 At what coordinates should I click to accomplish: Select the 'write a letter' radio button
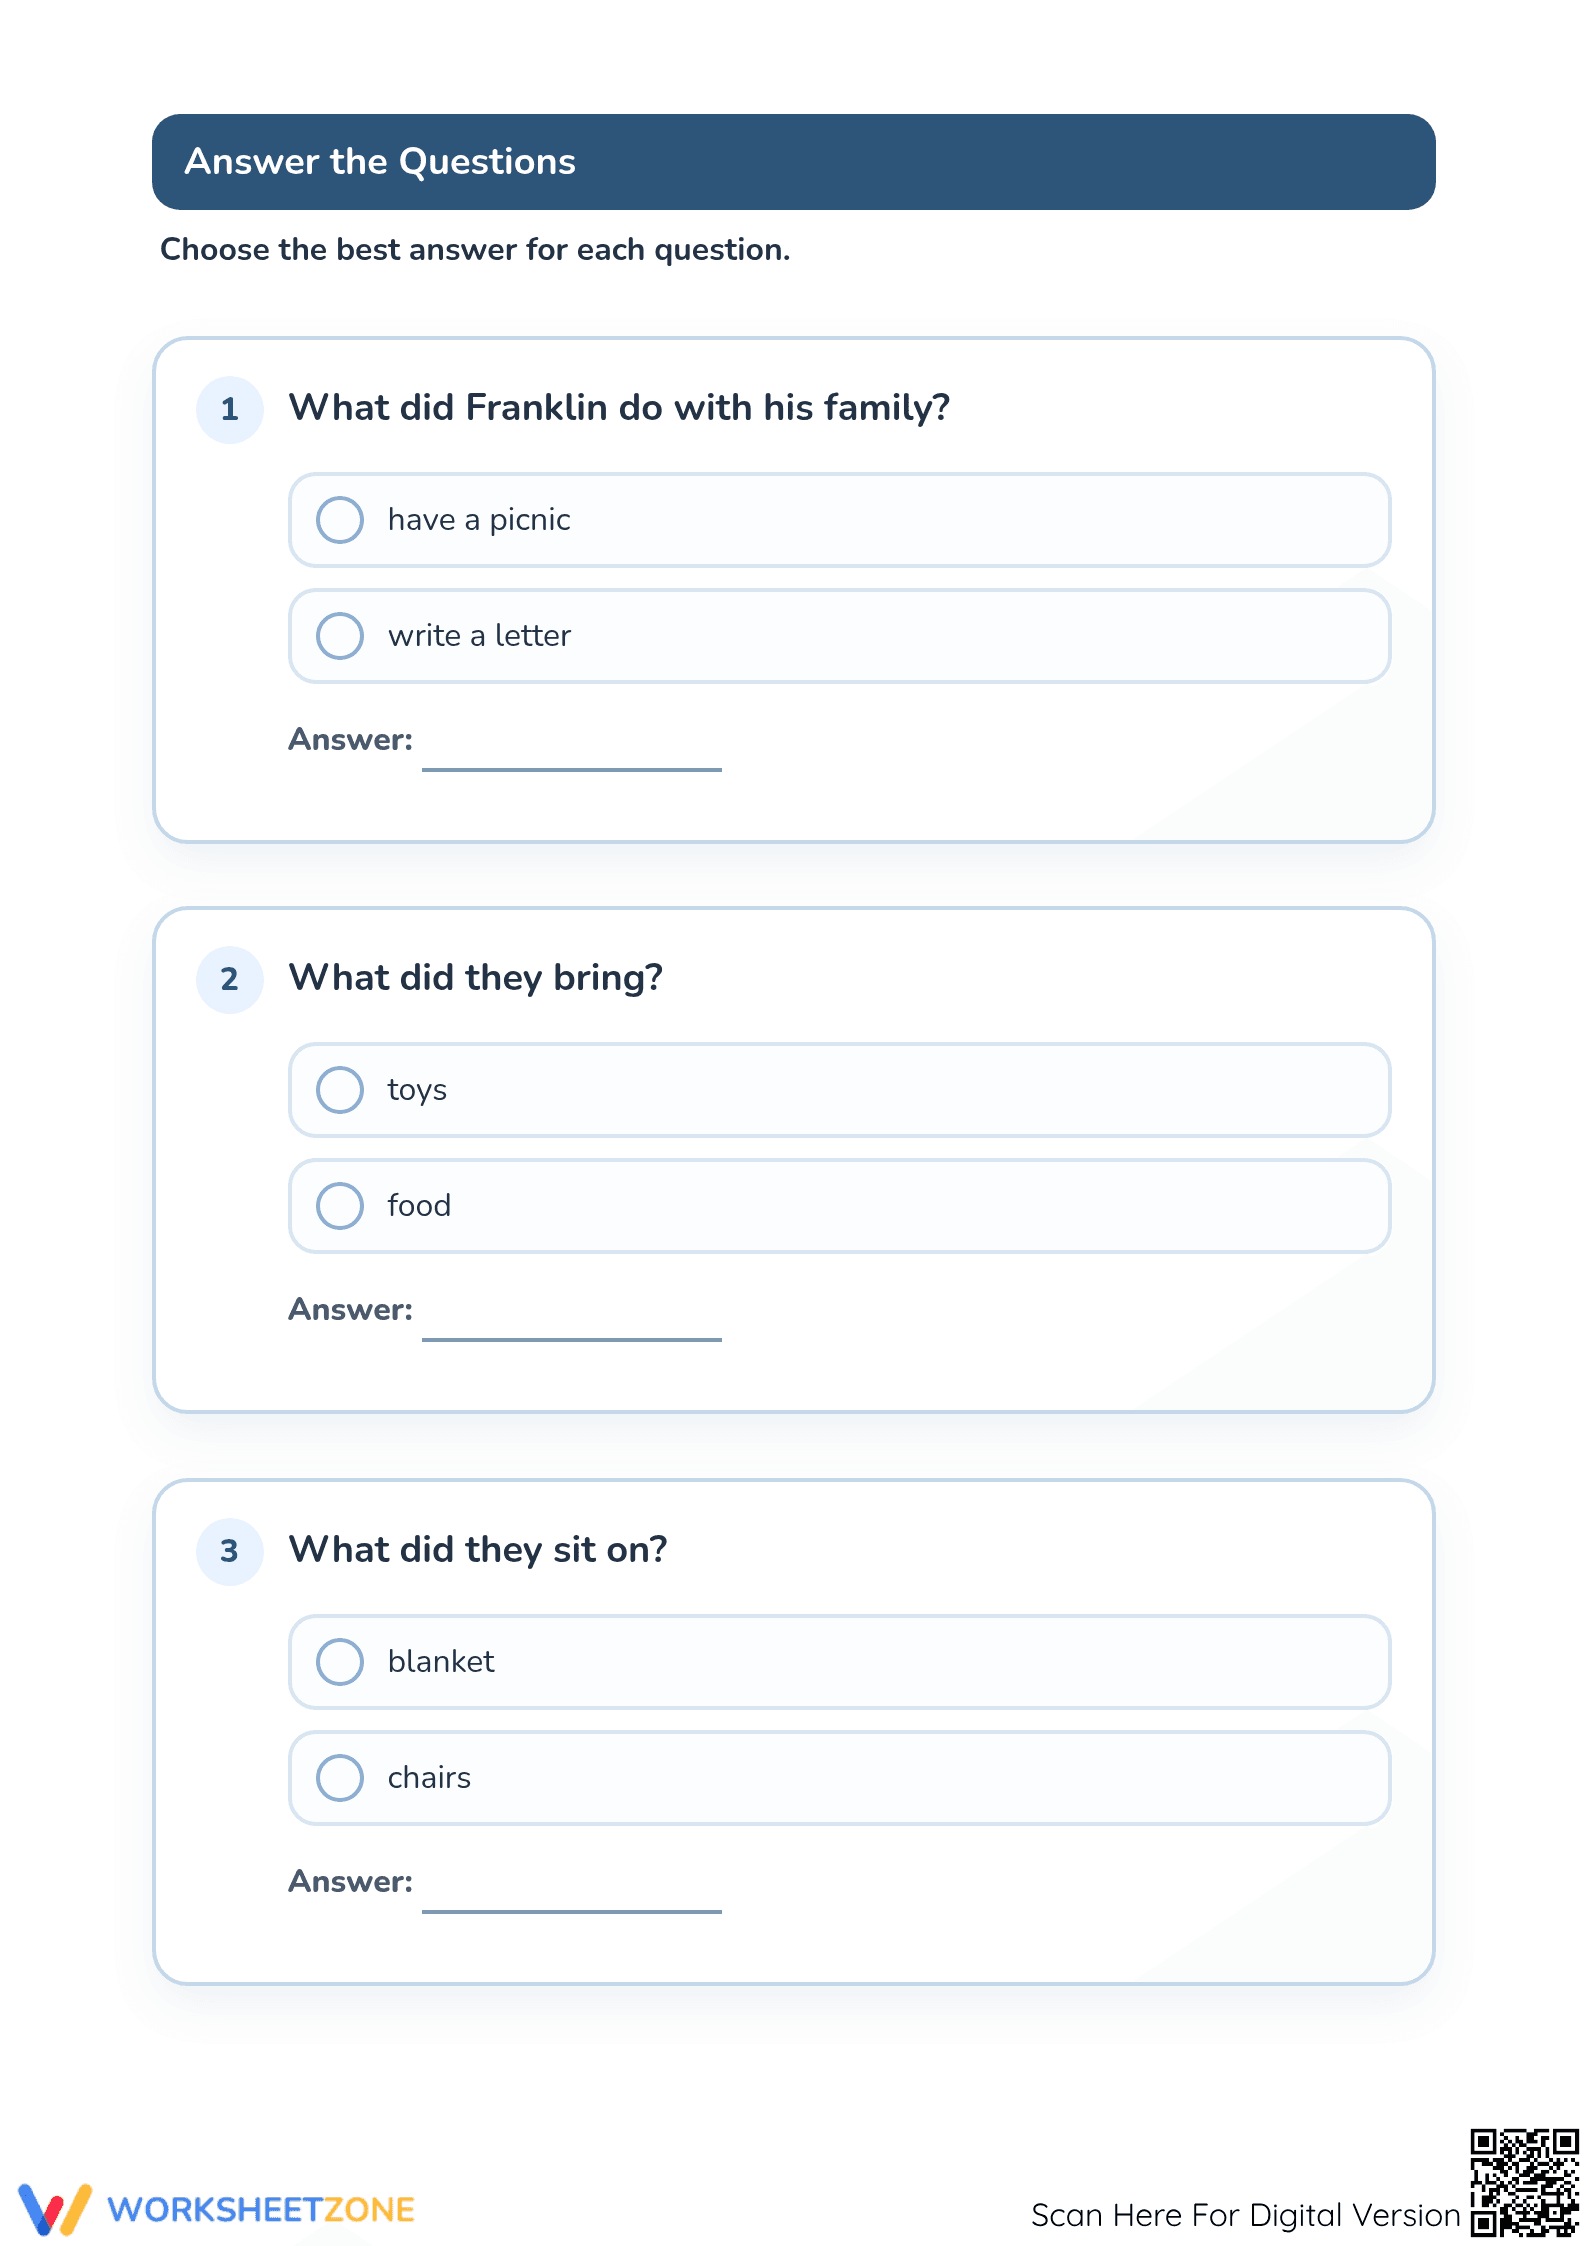pos(340,636)
